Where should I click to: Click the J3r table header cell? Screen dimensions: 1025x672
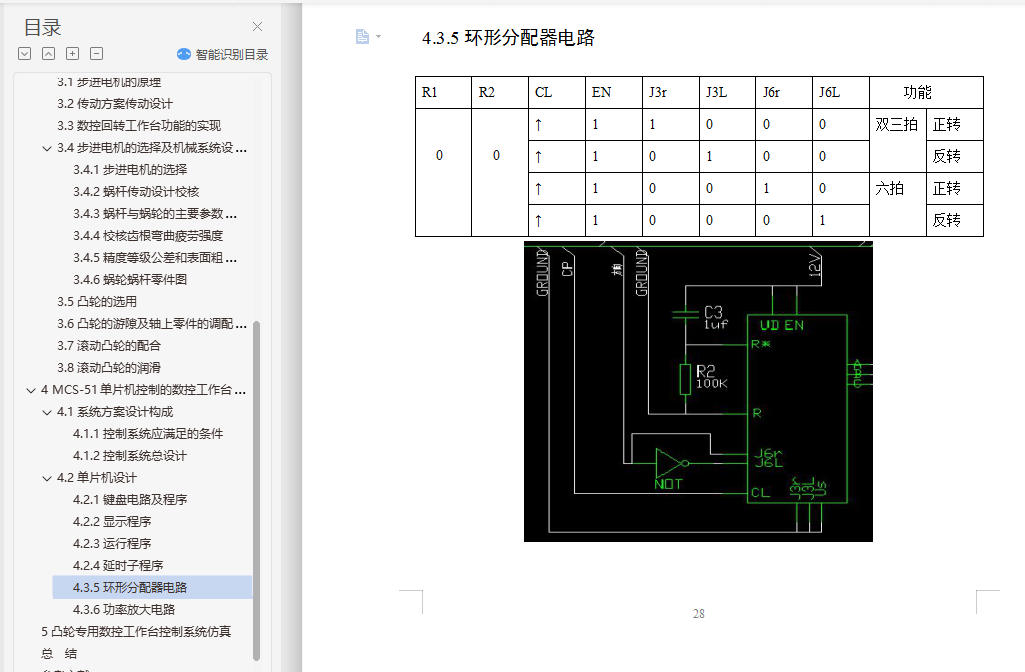coord(671,92)
